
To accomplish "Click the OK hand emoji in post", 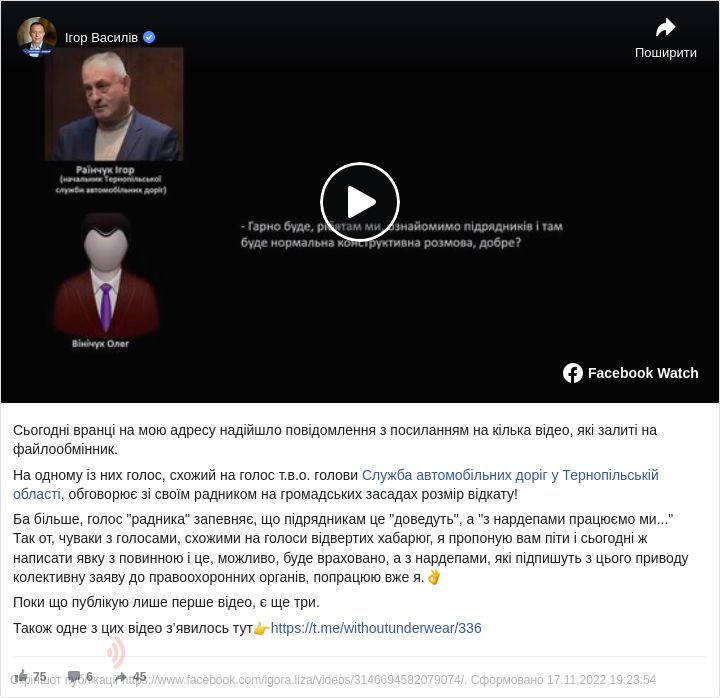I will tap(433, 577).
